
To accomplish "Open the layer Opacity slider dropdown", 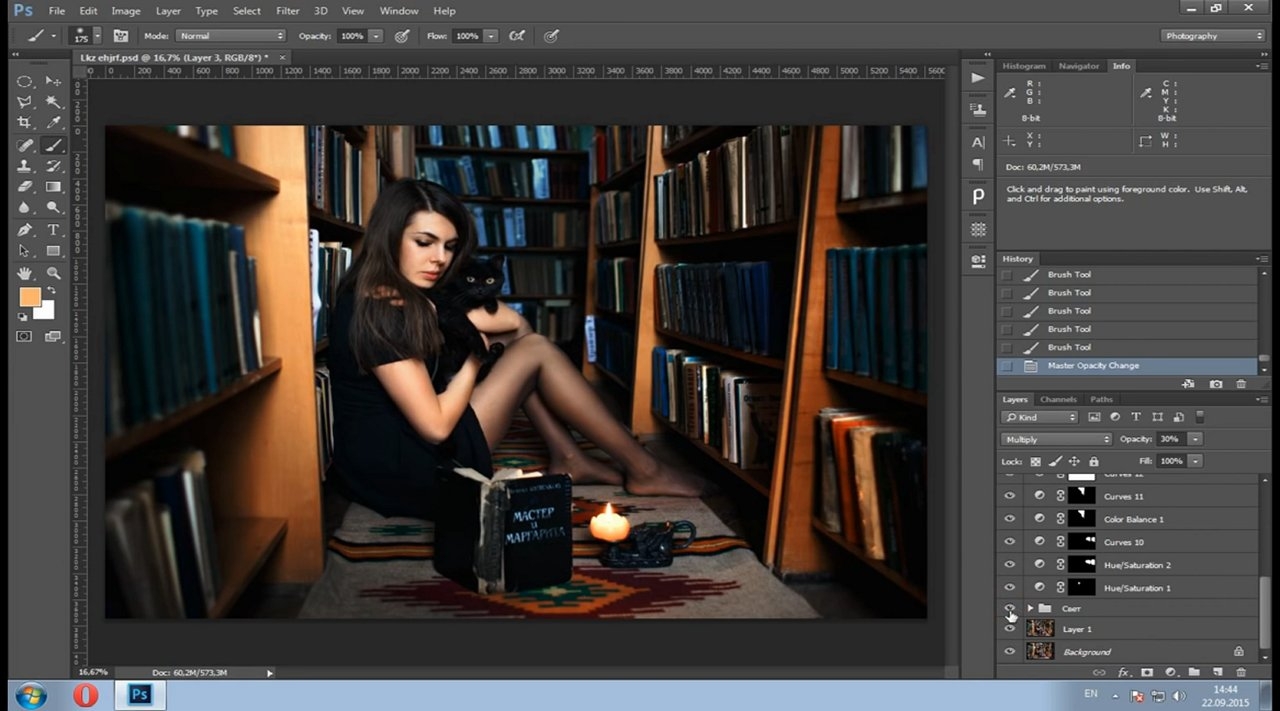I will click(1195, 439).
